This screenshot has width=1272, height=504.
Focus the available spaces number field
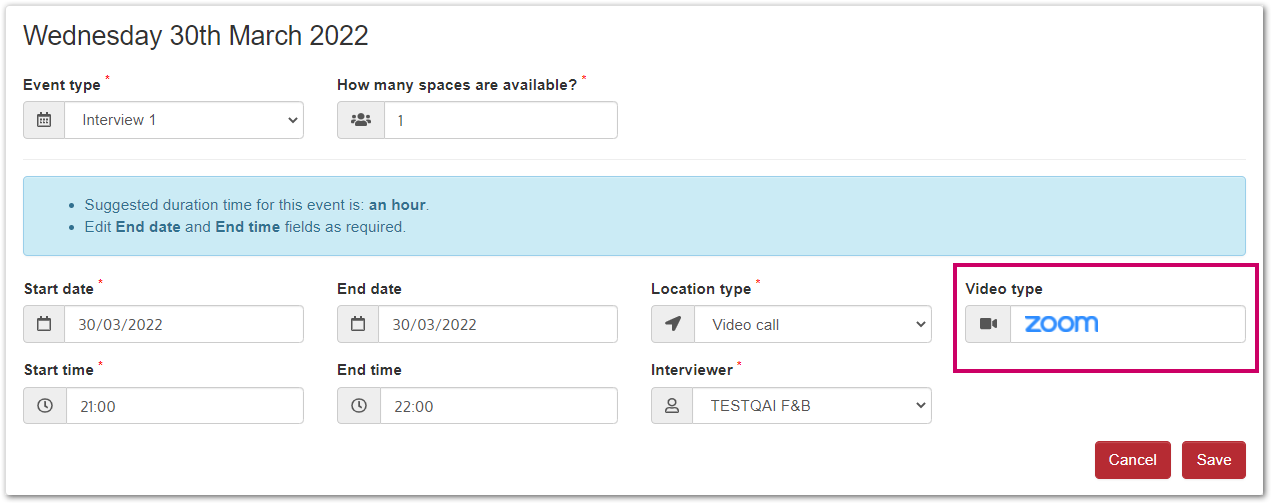click(500, 120)
